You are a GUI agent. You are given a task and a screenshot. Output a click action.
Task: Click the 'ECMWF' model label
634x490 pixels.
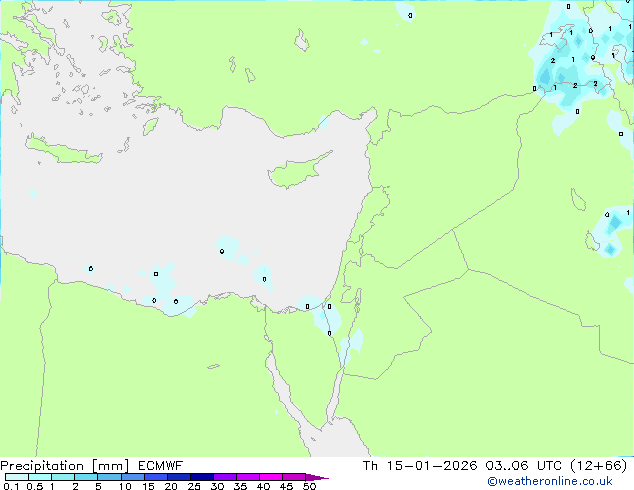click(161, 466)
